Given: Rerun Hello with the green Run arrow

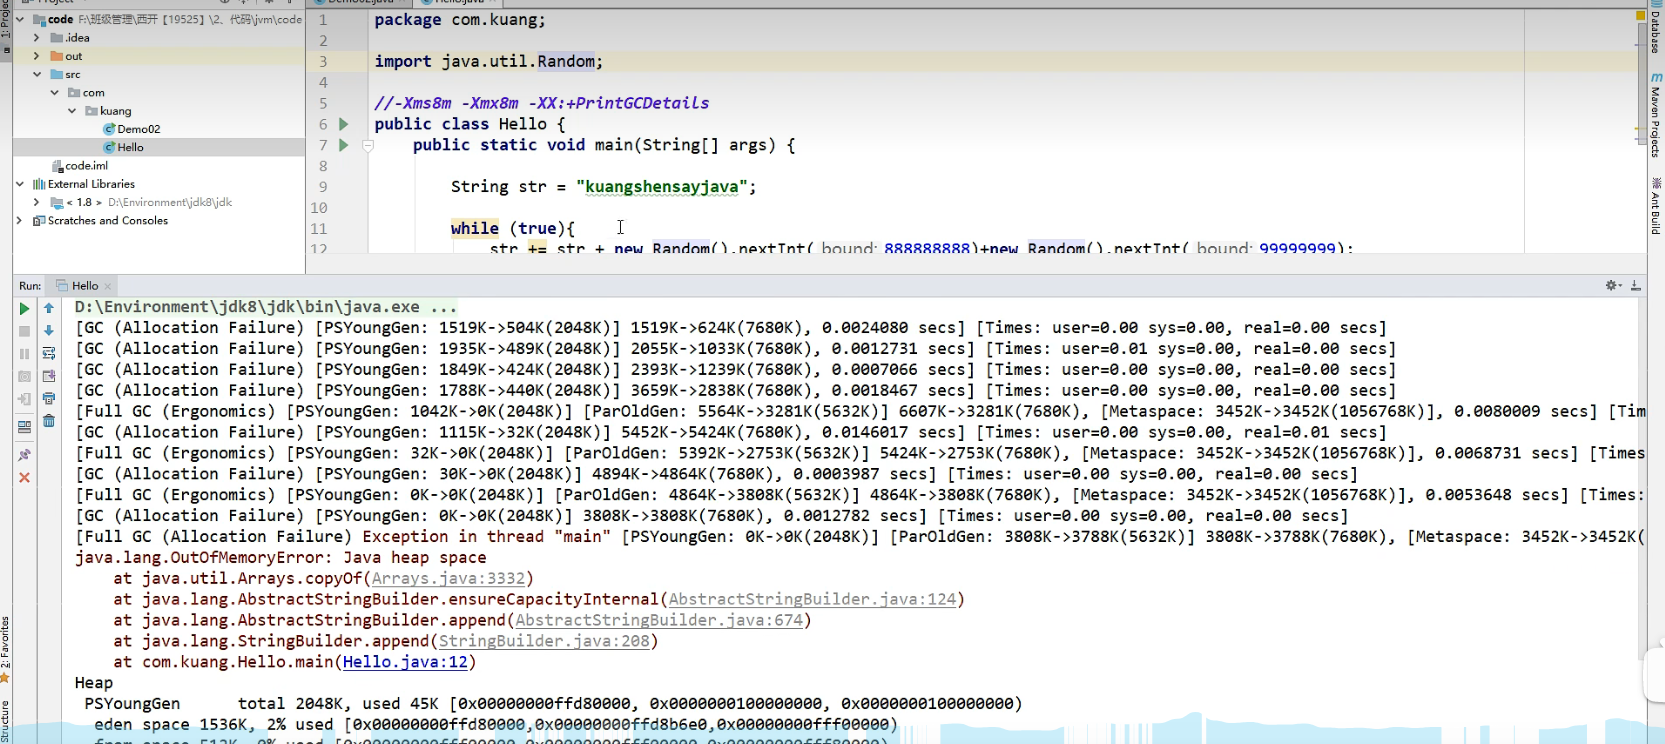Looking at the screenshot, I should [x=24, y=309].
